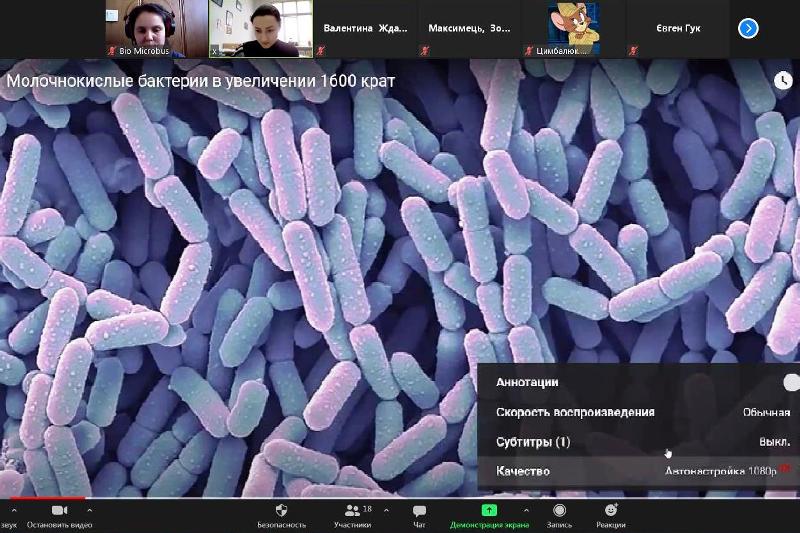Click the blue next-participants arrow

click(x=748, y=29)
